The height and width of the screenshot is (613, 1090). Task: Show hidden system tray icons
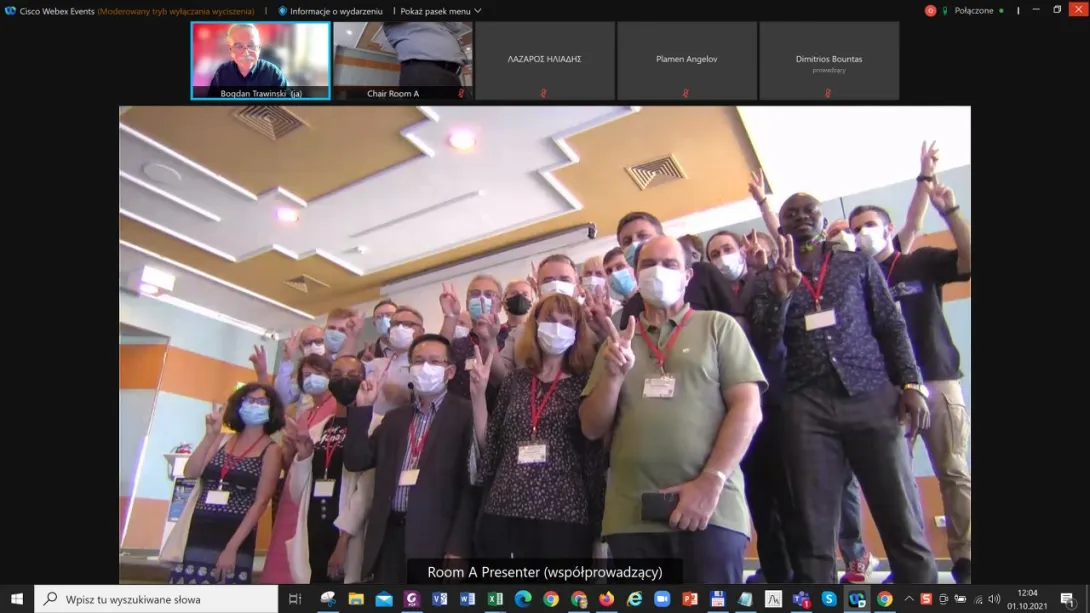point(909,599)
